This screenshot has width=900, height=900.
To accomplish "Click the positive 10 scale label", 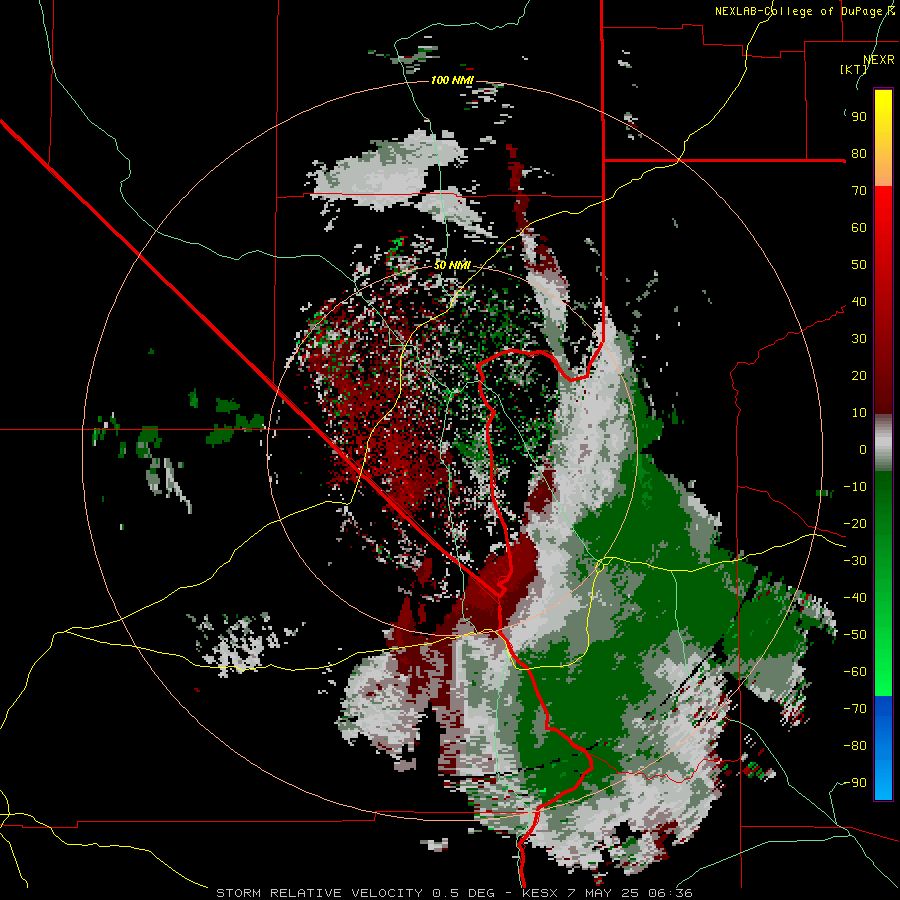I will click(859, 413).
